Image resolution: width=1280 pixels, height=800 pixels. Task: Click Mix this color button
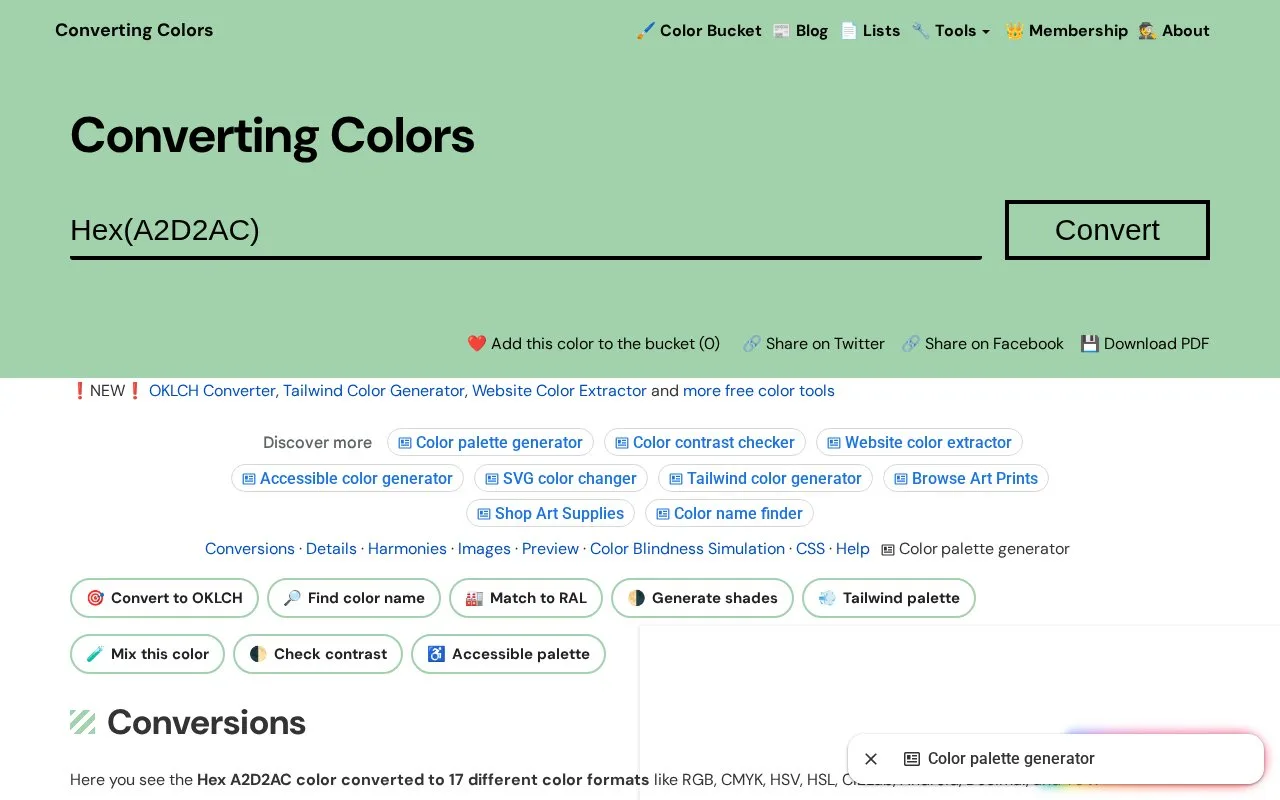point(147,654)
